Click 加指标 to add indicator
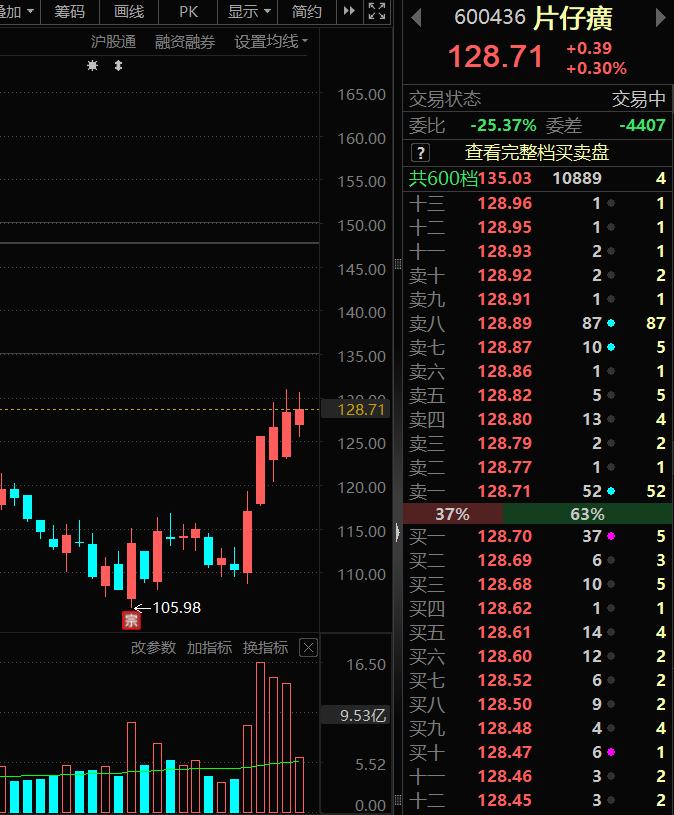This screenshot has width=674, height=815. pyautogui.click(x=209, y=648)
